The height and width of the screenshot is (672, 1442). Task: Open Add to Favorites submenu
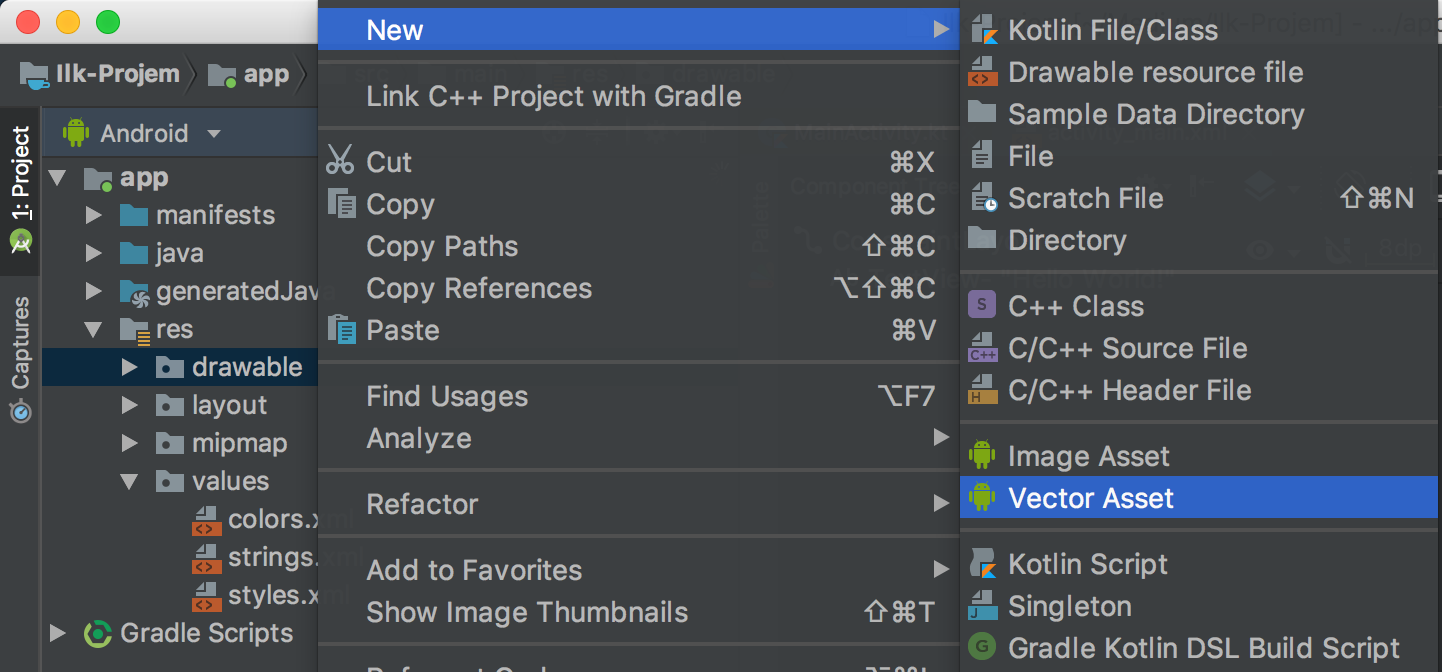(638, 570)
